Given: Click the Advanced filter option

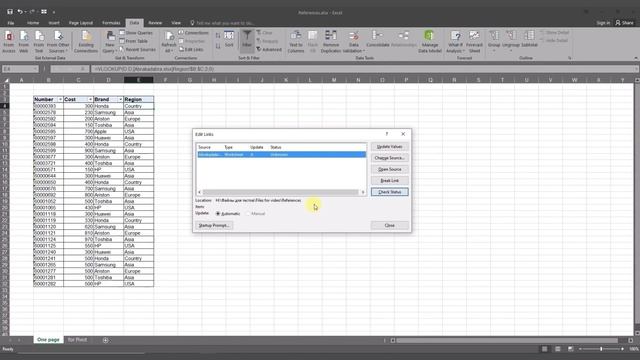Looking at the screenshot, I should tap(269, 49).
